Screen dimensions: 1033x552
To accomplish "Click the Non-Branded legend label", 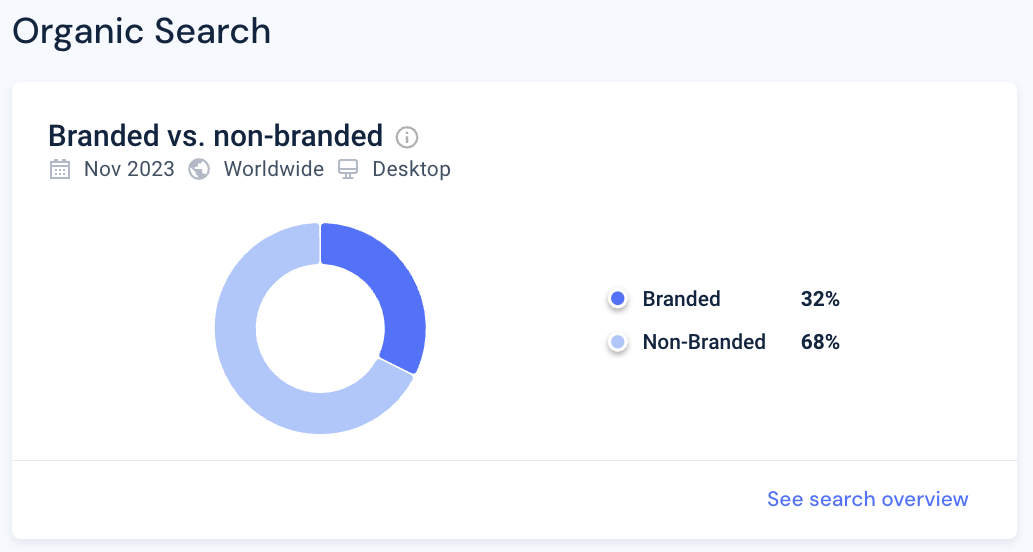I will 704,342.
